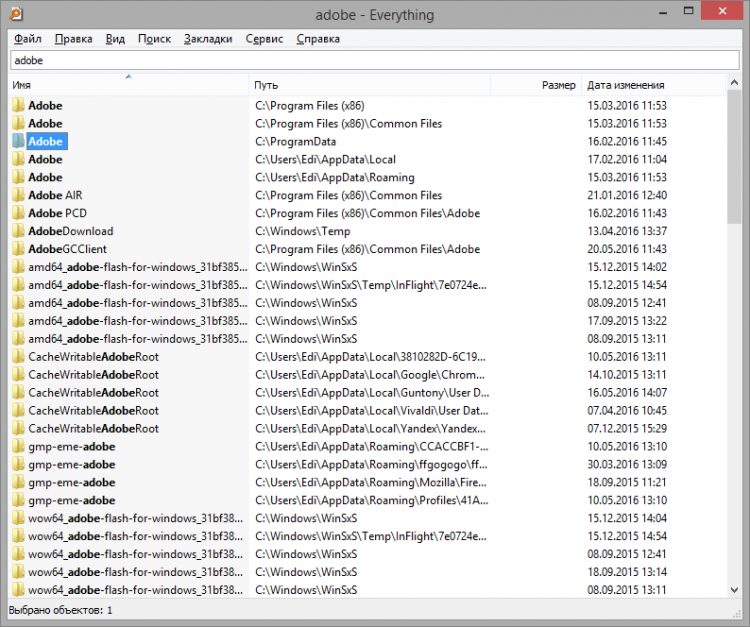The height and width of the screenshot is (627, 750).
Task: Click folder icon of Adobe in Common Files
Action: [18, 123]
